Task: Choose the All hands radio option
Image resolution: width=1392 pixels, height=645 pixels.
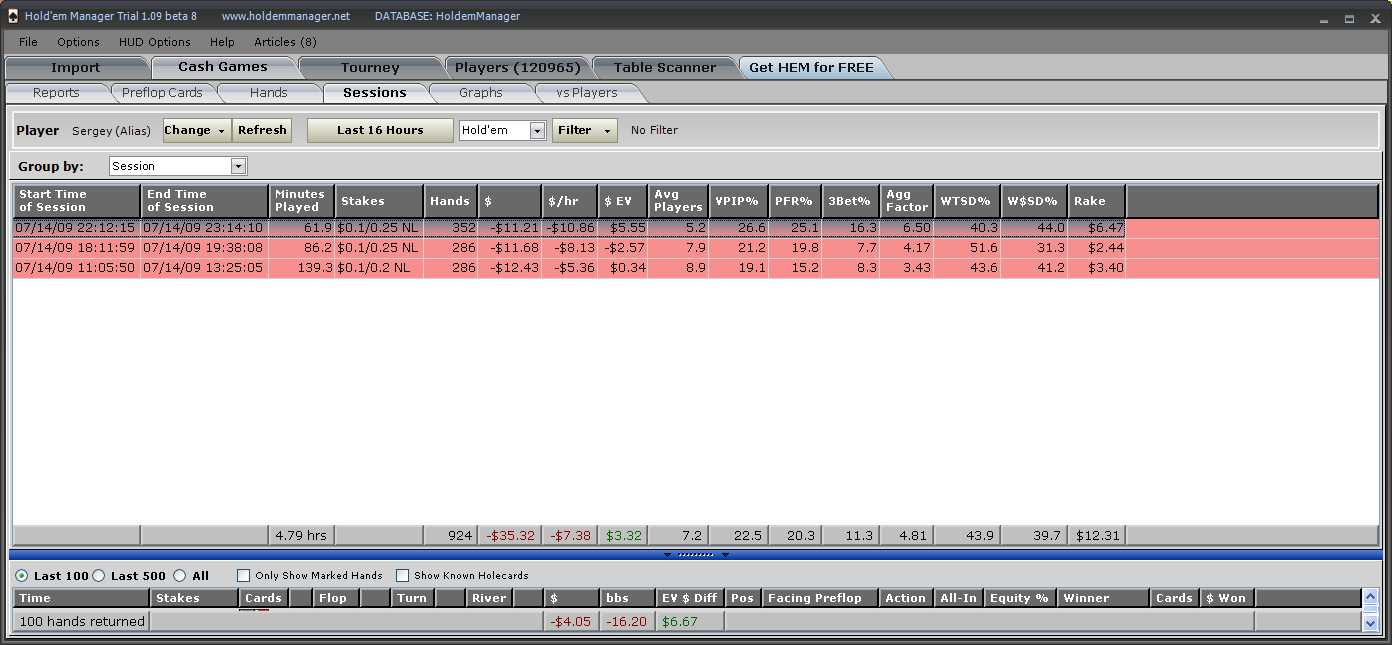Action: [179, 576]
